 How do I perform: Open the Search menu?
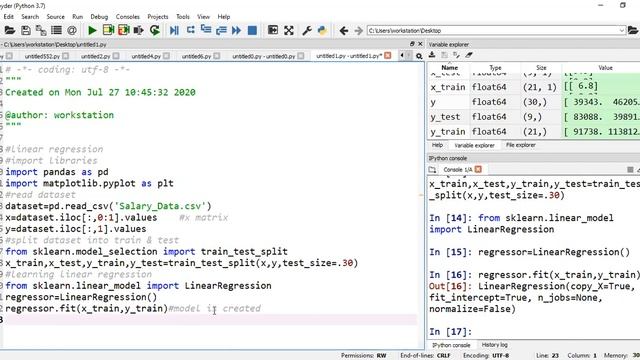pos(30,17)
